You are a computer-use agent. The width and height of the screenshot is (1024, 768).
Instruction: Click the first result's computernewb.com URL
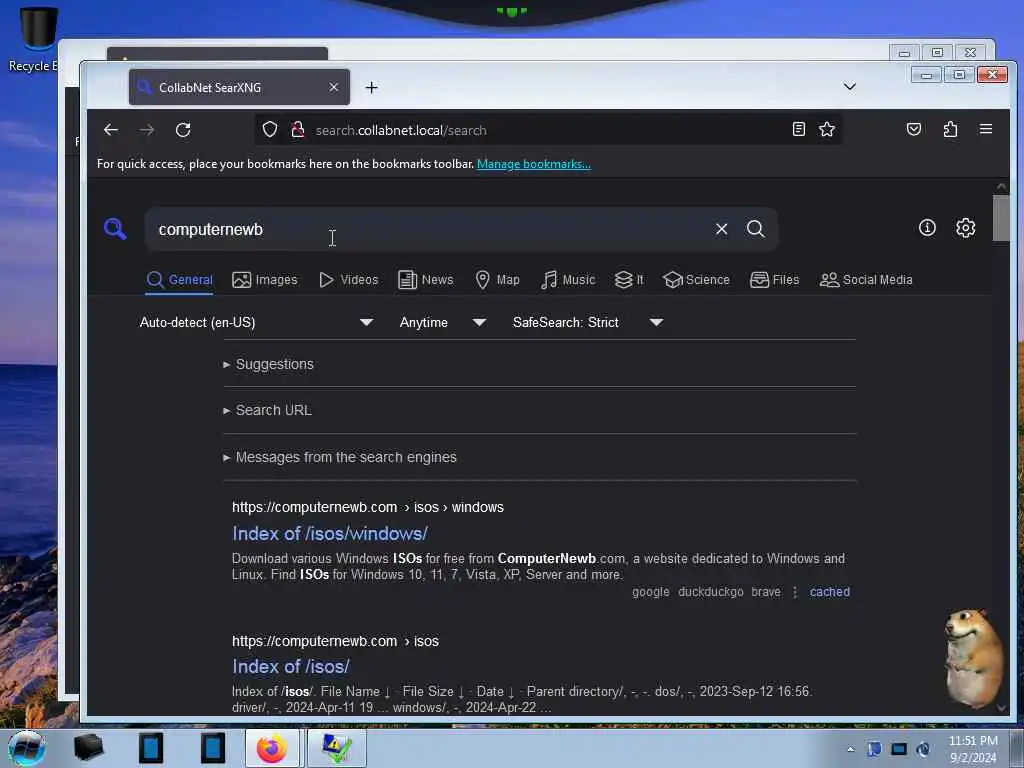(368, 507)
